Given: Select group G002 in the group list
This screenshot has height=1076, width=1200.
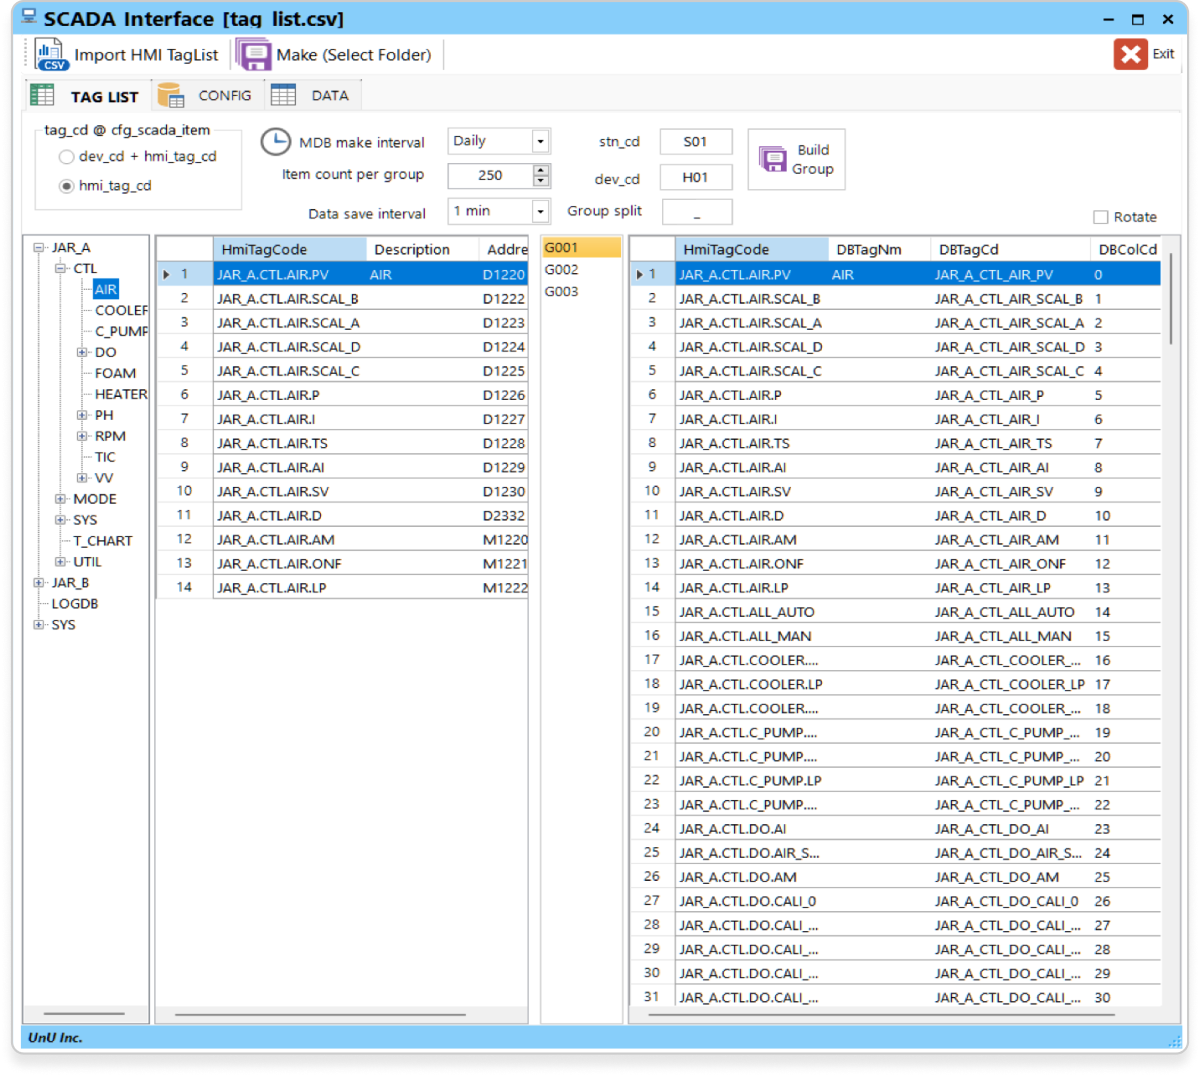Looking at the screenshot, I should 562,270.
